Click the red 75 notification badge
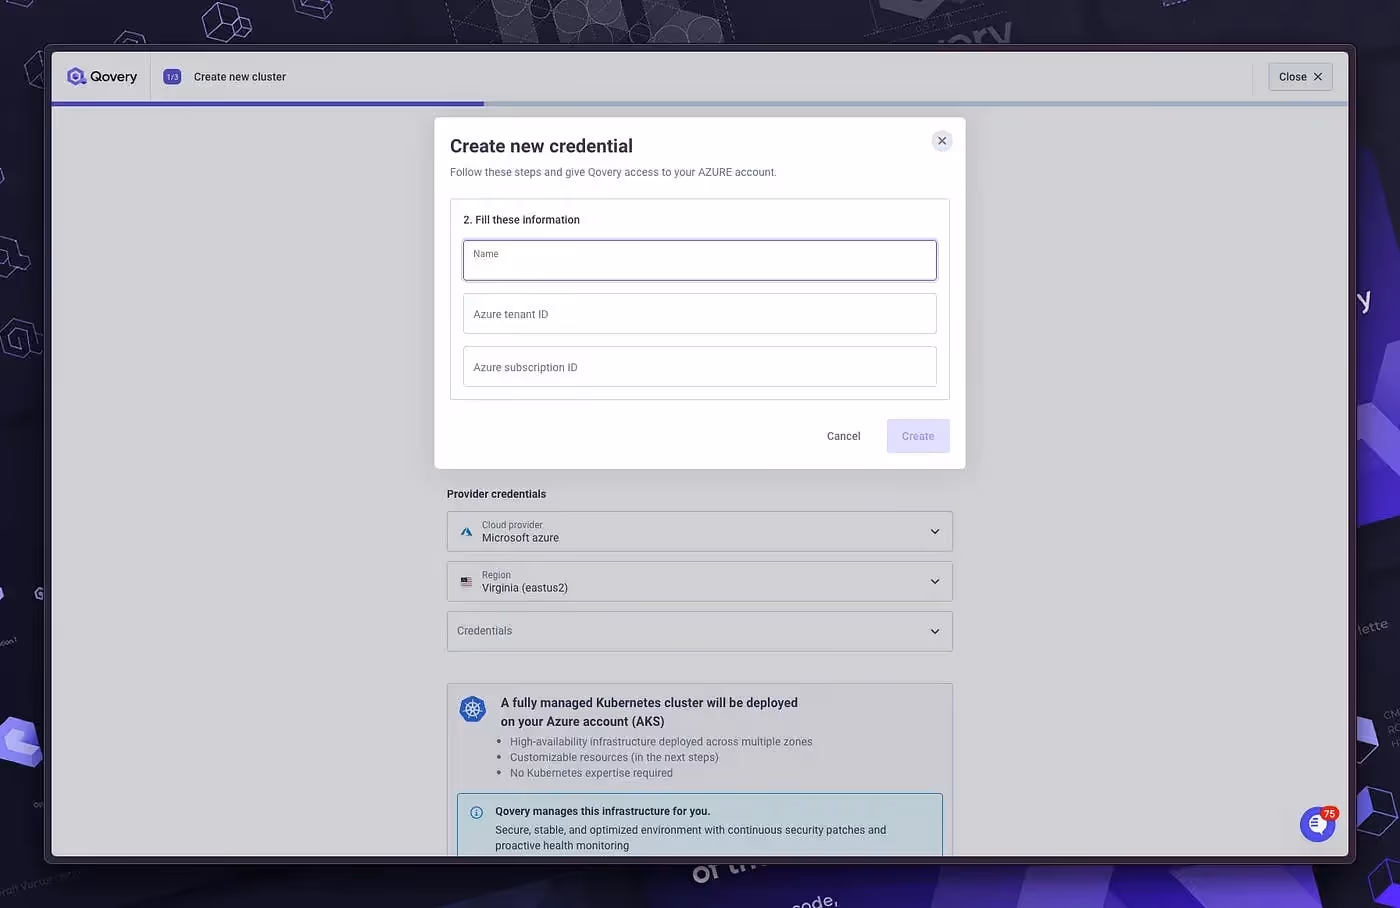The height and width of the screenshot is (908, 1400). [1328, 811]
